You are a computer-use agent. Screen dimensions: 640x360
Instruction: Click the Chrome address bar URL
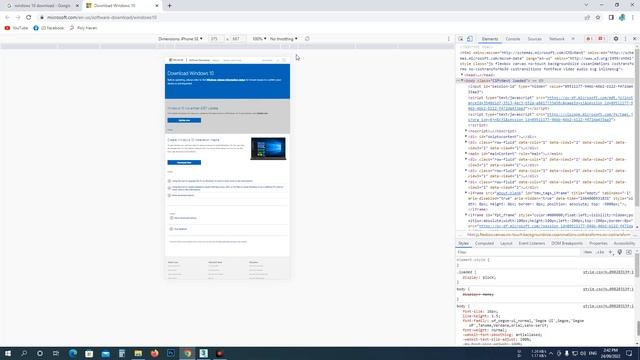[102, 18]
